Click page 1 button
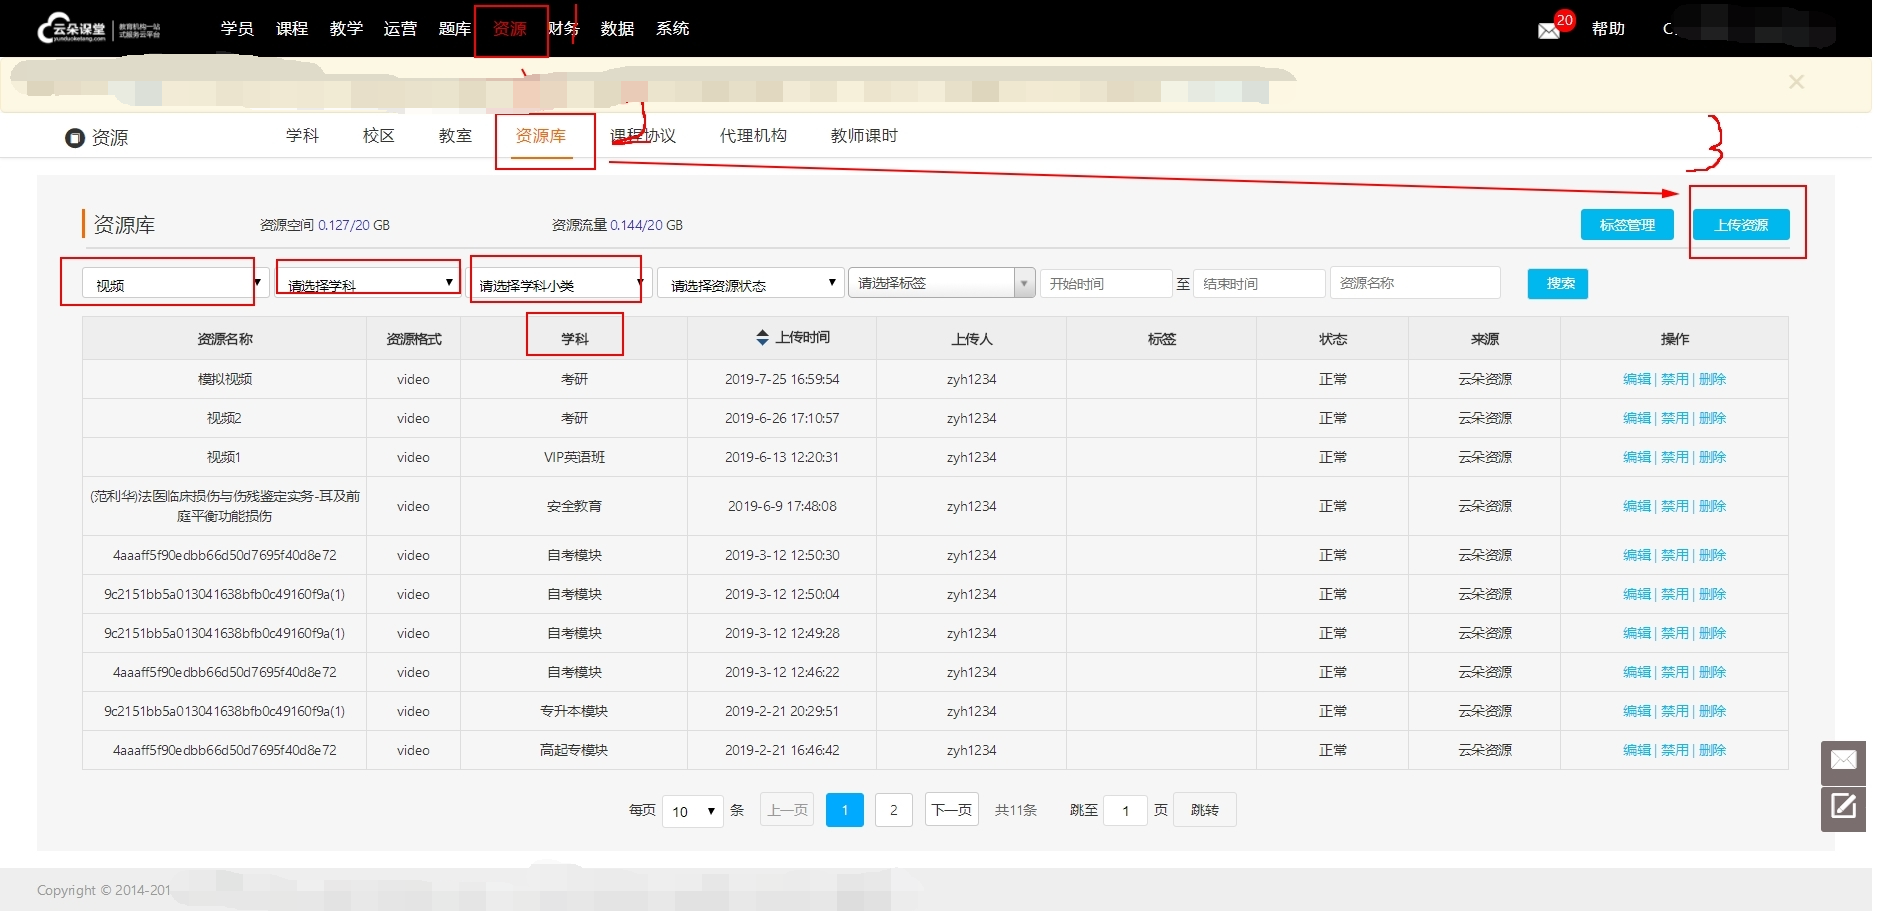This screenshot has width=1878, height=911. click(845, 810)
